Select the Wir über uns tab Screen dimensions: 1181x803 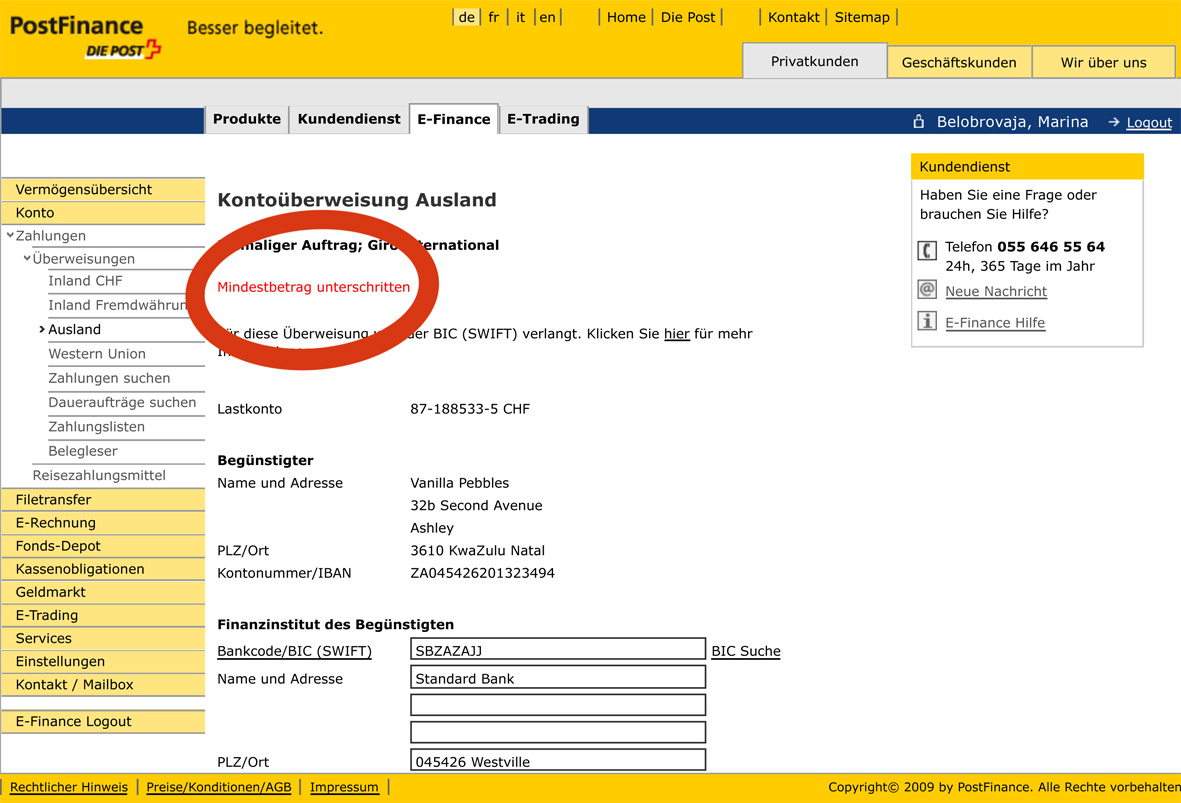[1103, 63]
